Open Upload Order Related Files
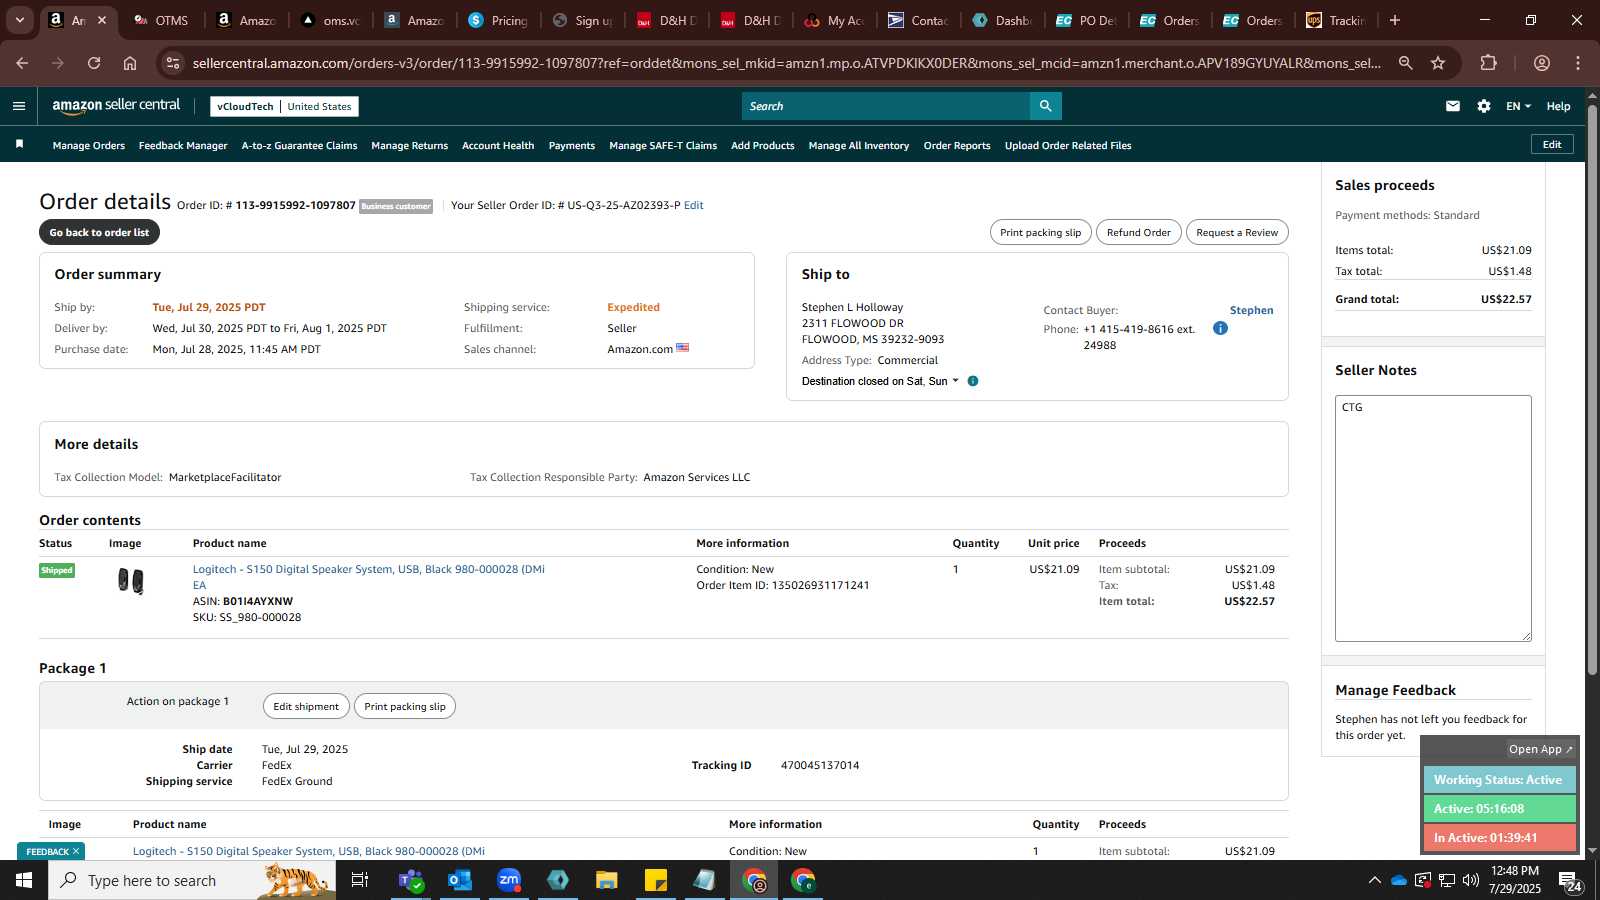Image resolution: width=1600 pixels, height=900 pixels. pos(1068,146)
